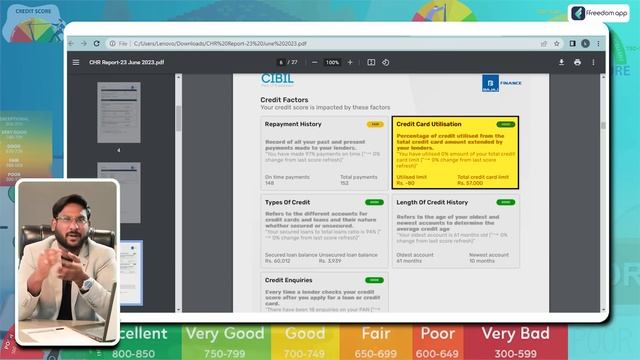This screenshot has height=360, width=640.
Task: Click the 'On time payments' label
Action: coord(287,177)
